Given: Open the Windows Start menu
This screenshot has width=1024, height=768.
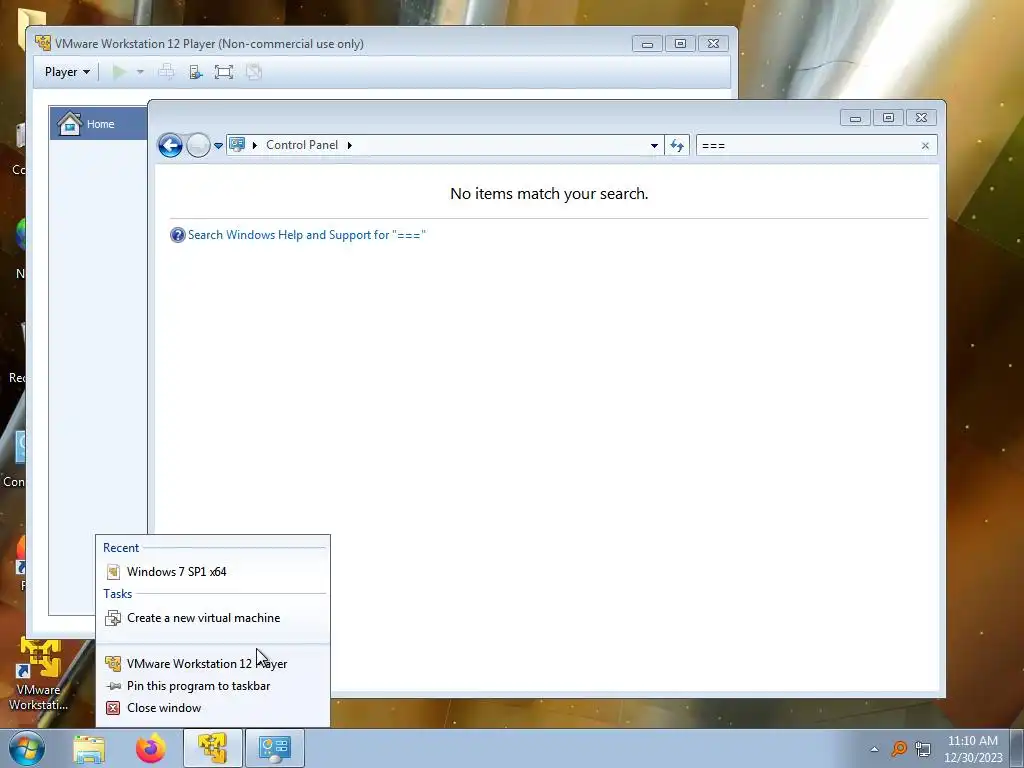Looking at the screenshot, I should (x=26, y=748).
